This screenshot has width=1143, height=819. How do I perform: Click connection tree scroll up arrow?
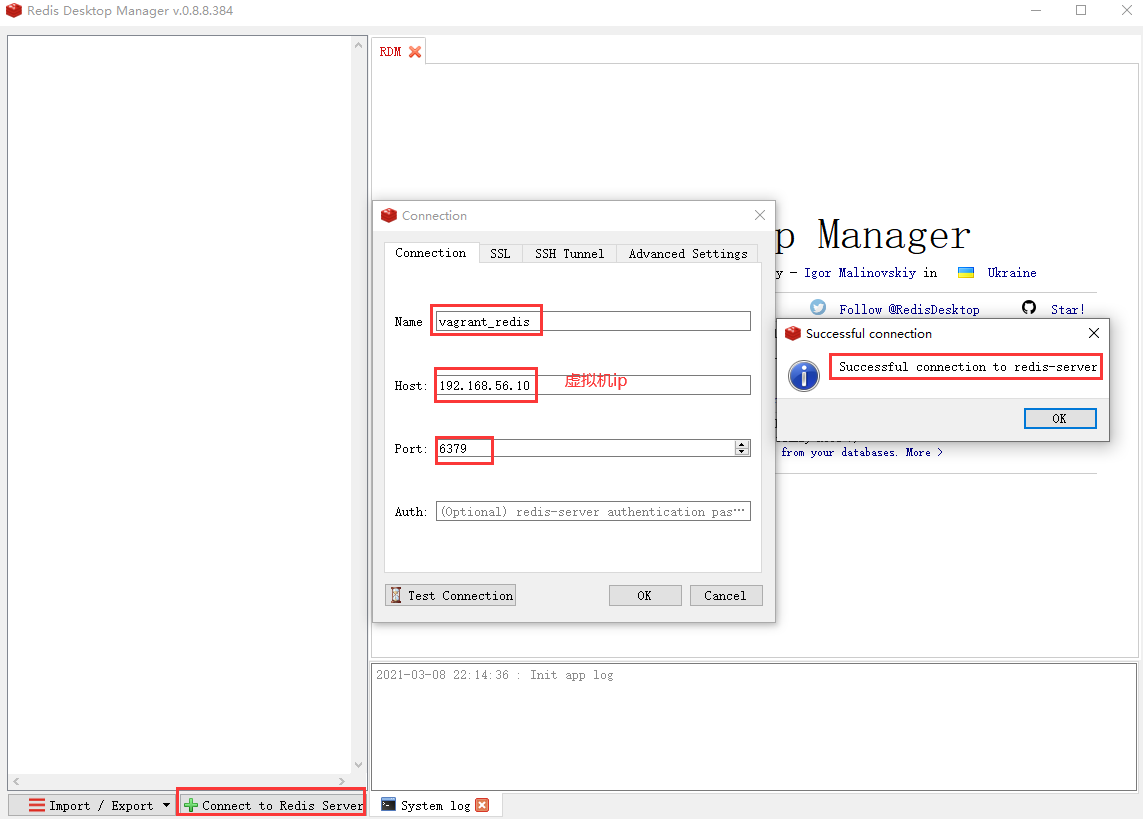click(358, 45)
